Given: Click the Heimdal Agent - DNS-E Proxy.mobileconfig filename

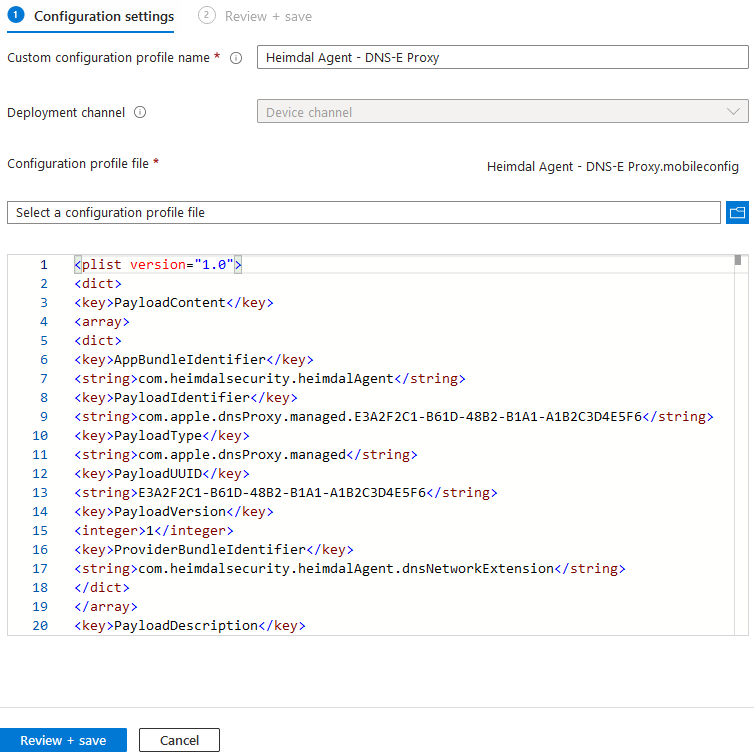Looking at the screenshot, I should click(x=612, y=167).
